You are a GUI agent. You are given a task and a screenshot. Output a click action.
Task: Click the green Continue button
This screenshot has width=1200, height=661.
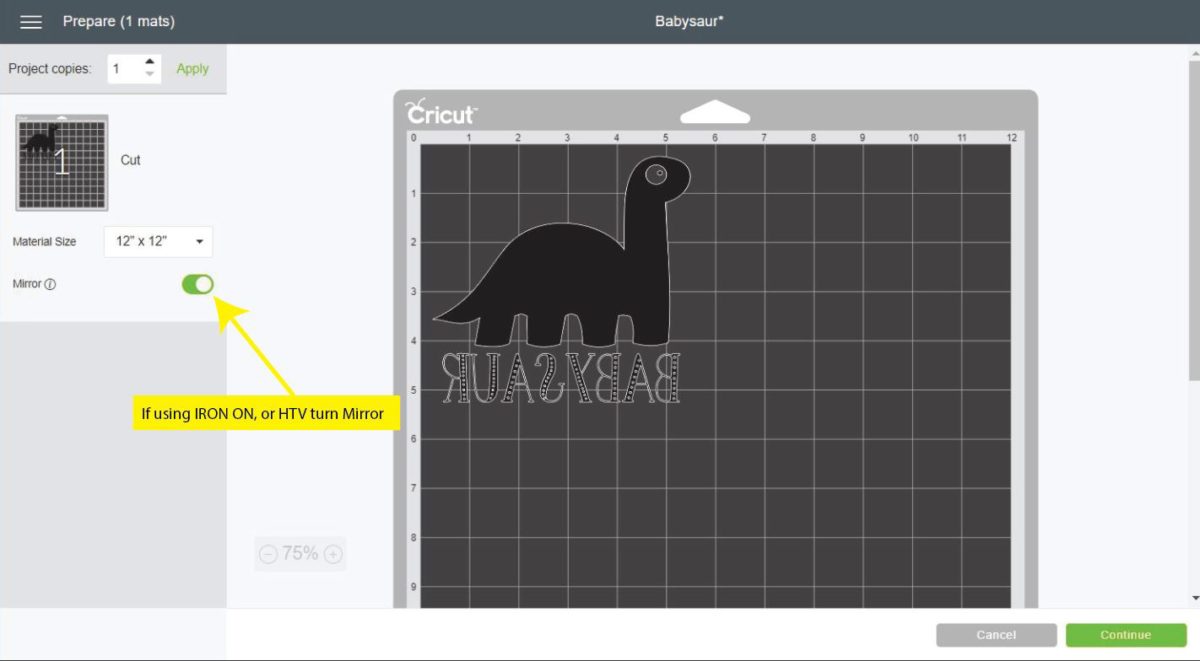tap(1125, 635)
